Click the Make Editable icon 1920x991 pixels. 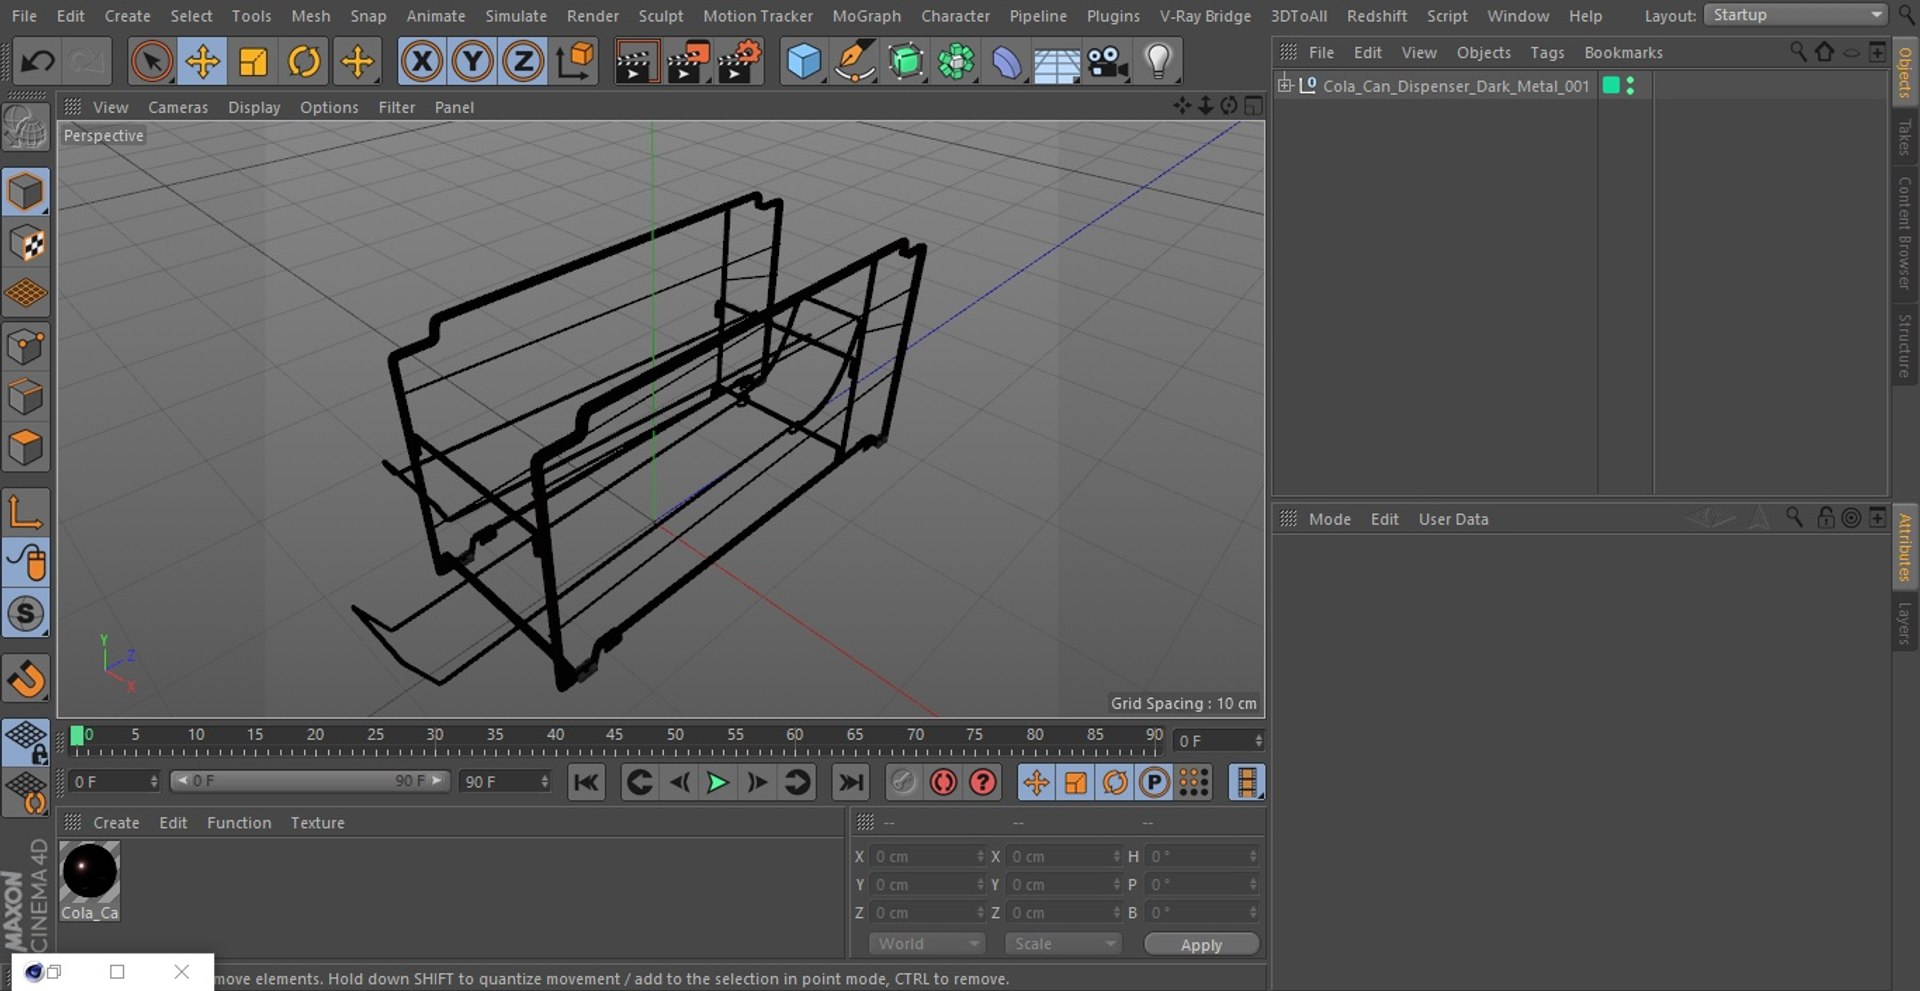click(26, 129)
